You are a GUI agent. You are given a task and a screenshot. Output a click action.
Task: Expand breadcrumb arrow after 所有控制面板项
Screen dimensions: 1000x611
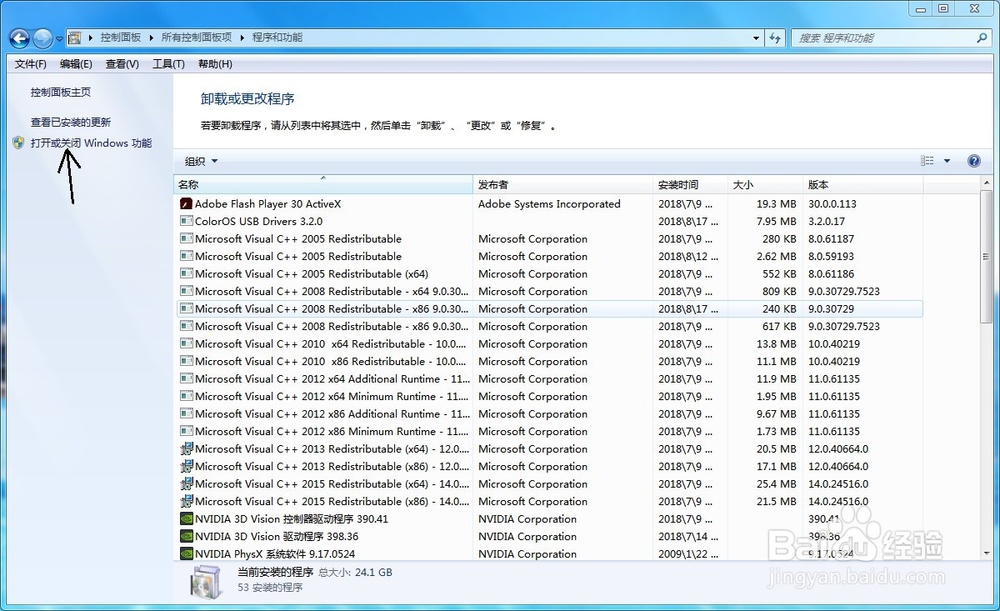coord(242,38)
